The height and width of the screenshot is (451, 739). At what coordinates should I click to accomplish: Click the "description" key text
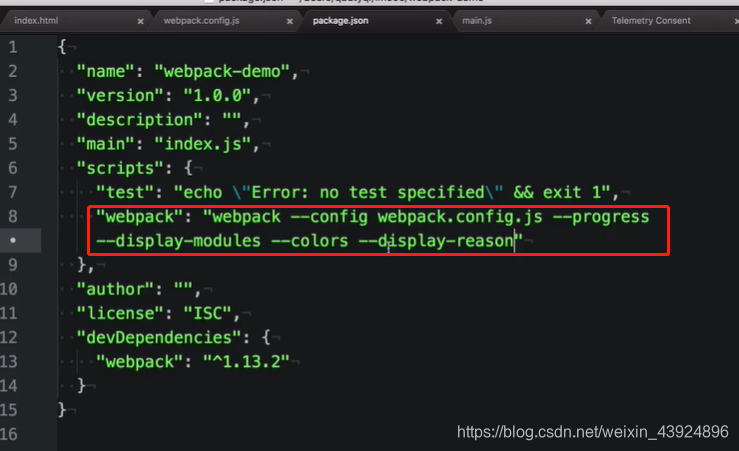click(x=140, y=120)
